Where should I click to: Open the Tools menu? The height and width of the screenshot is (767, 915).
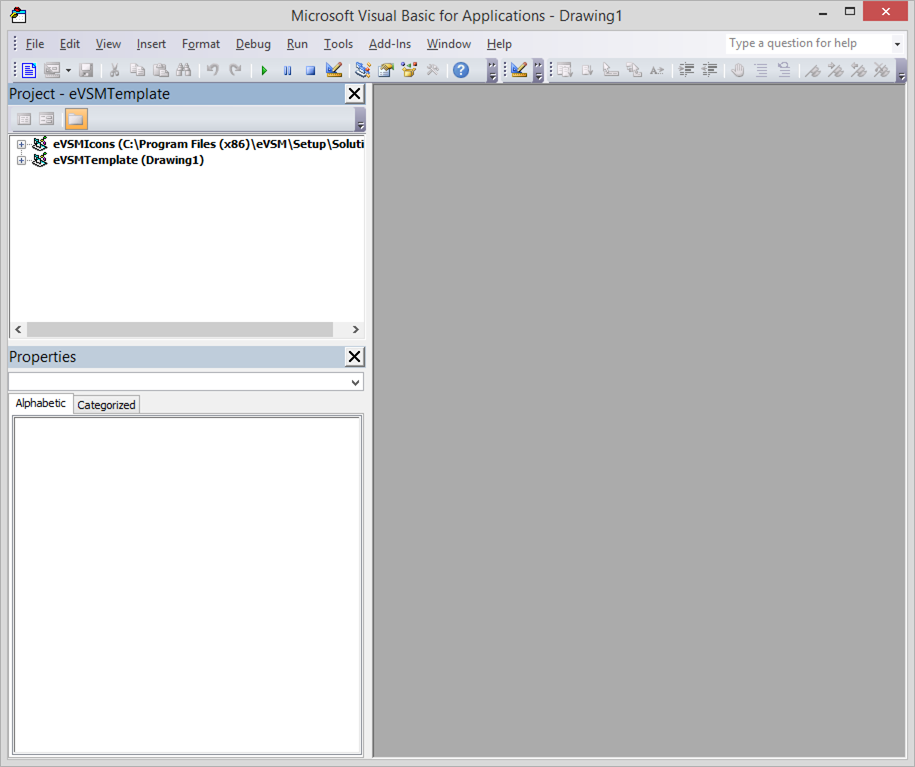pyautogui.click(x=338, y=44)
